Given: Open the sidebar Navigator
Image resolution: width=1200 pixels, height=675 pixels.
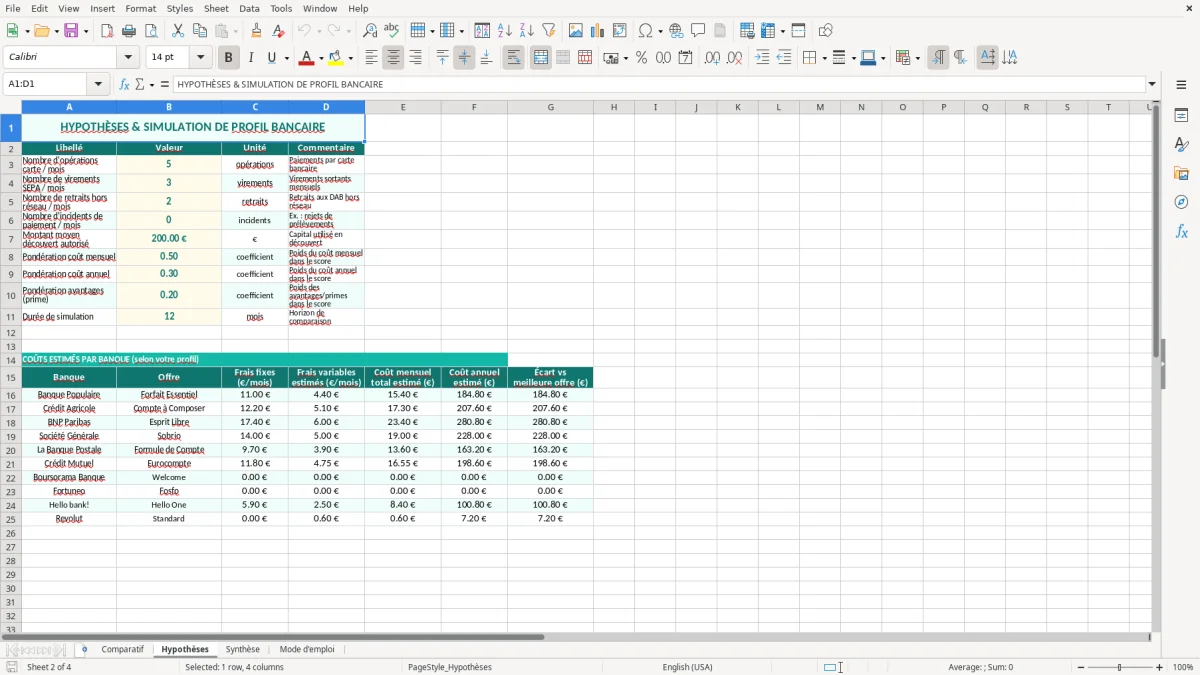Looking at the screenshot, I should tap(1181, 203).
